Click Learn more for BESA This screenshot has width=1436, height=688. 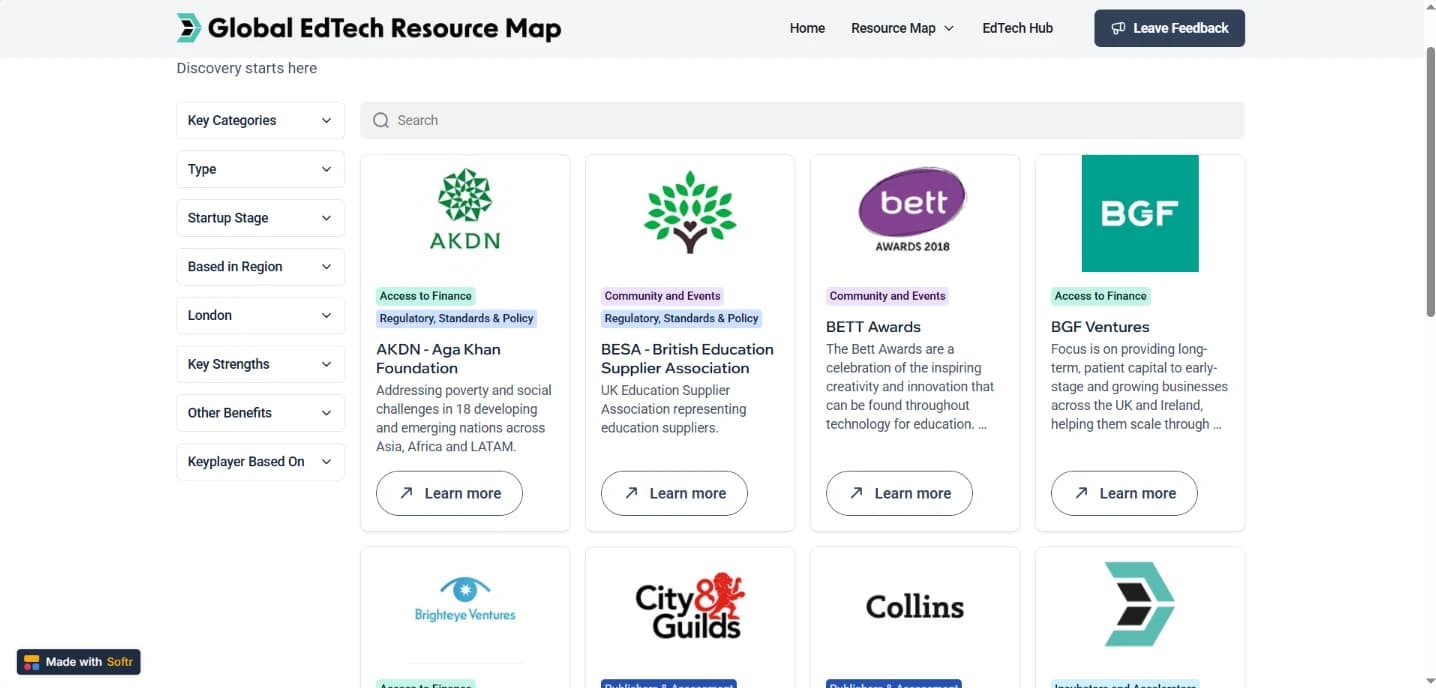click(674, 493)
